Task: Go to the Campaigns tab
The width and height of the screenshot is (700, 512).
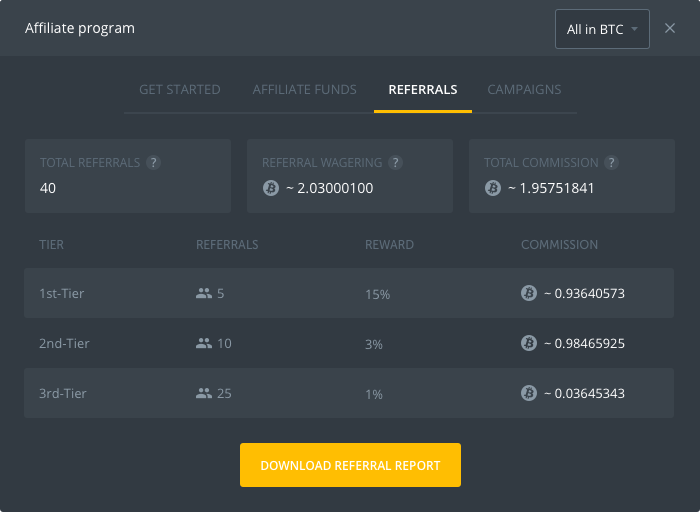Action: pyautogui.click(x=524, y=90)
